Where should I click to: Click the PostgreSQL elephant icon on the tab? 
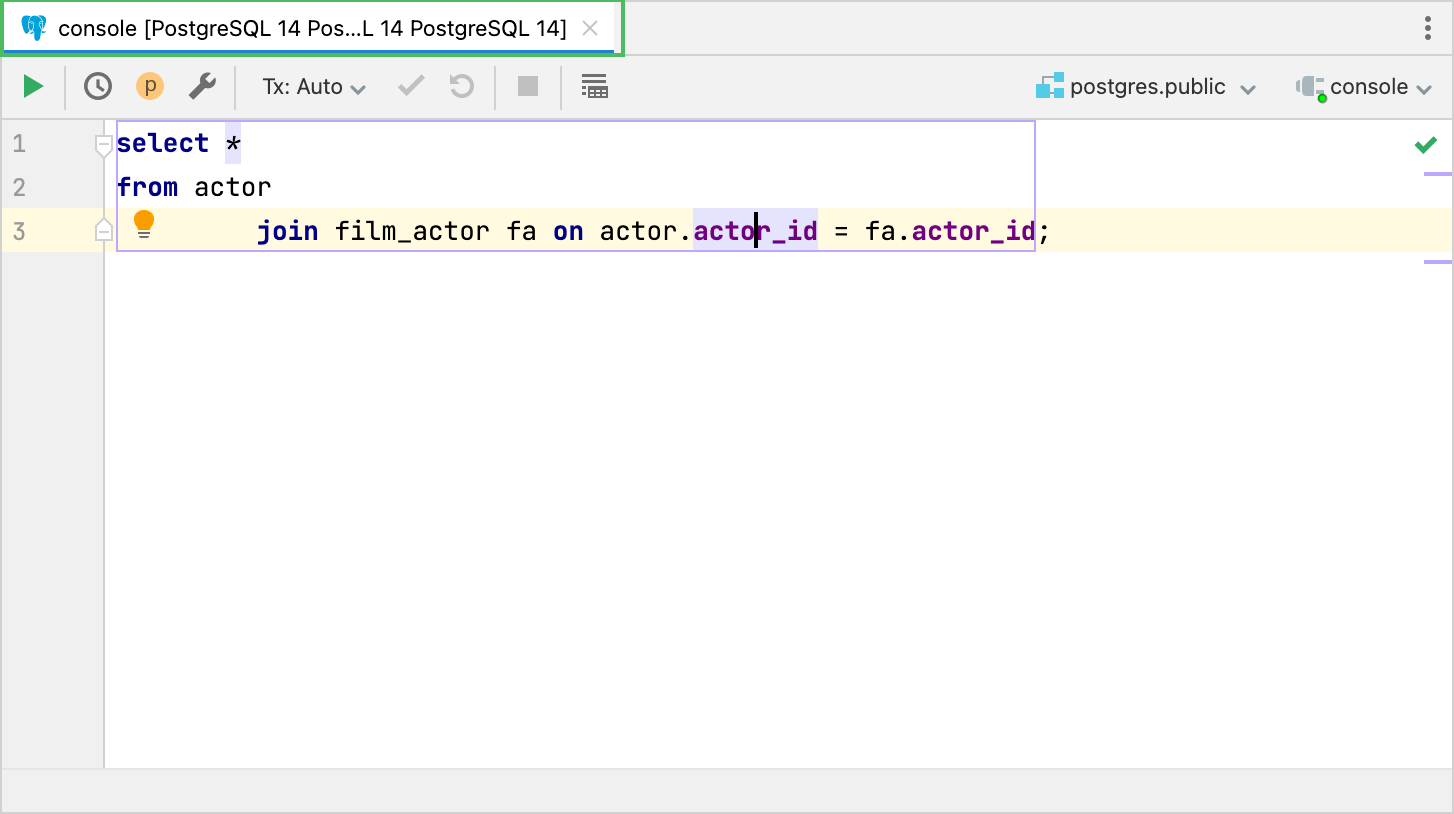pos(37,29)
